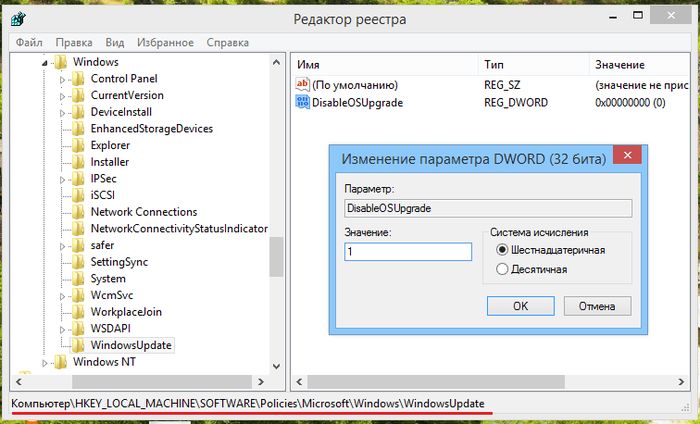This screenshot has width=700, height=424.
Task: Select the Шестнадцатеричная radio button
Action: (x=502, y=249)
